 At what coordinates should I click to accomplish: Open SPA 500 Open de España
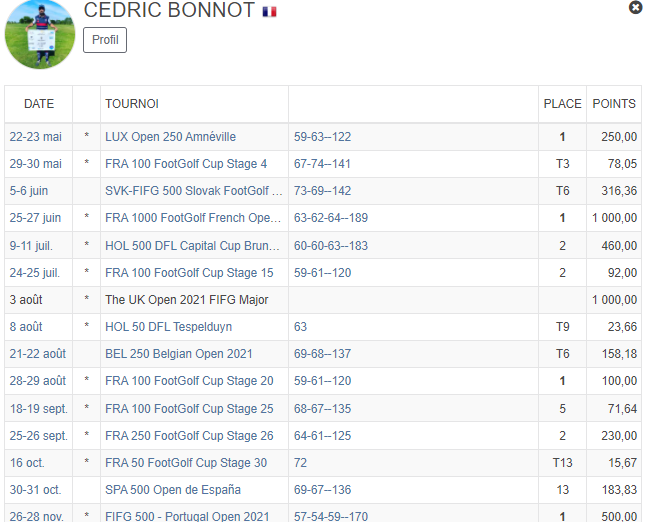click(173, 490)
